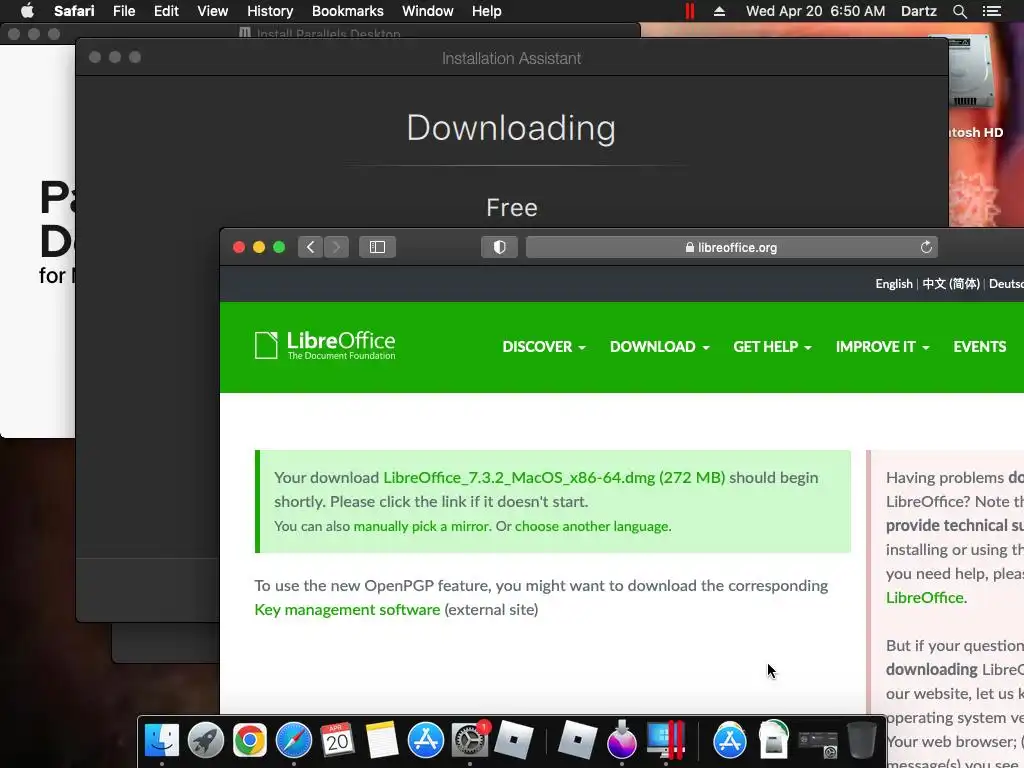Open the Help menu
This screenshot has width=1024, height=768.
pos(487,11)
